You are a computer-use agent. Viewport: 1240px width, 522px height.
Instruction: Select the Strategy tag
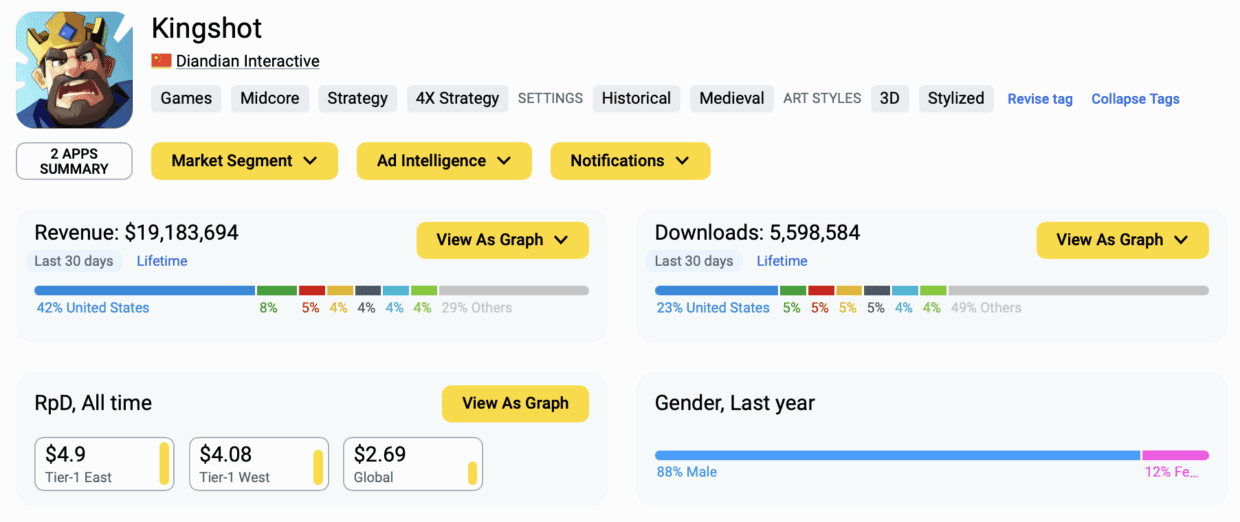click(x=358, y=98)
